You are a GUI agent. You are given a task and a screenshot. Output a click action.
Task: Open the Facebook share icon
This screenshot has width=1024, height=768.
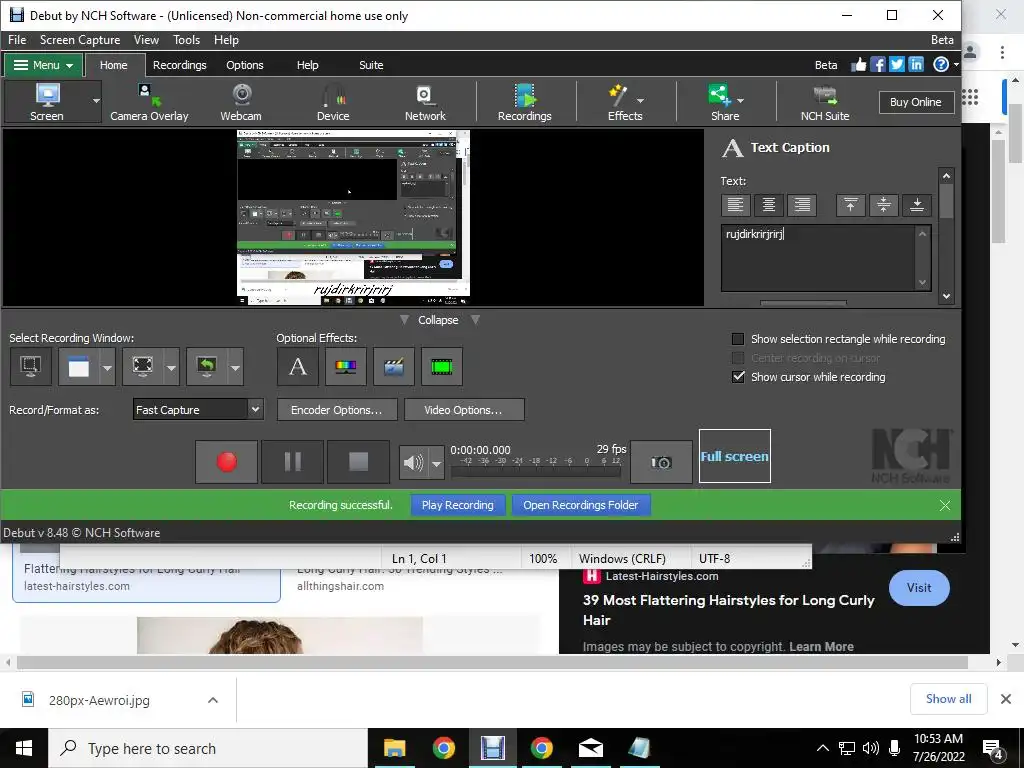(x=878, y=64)
